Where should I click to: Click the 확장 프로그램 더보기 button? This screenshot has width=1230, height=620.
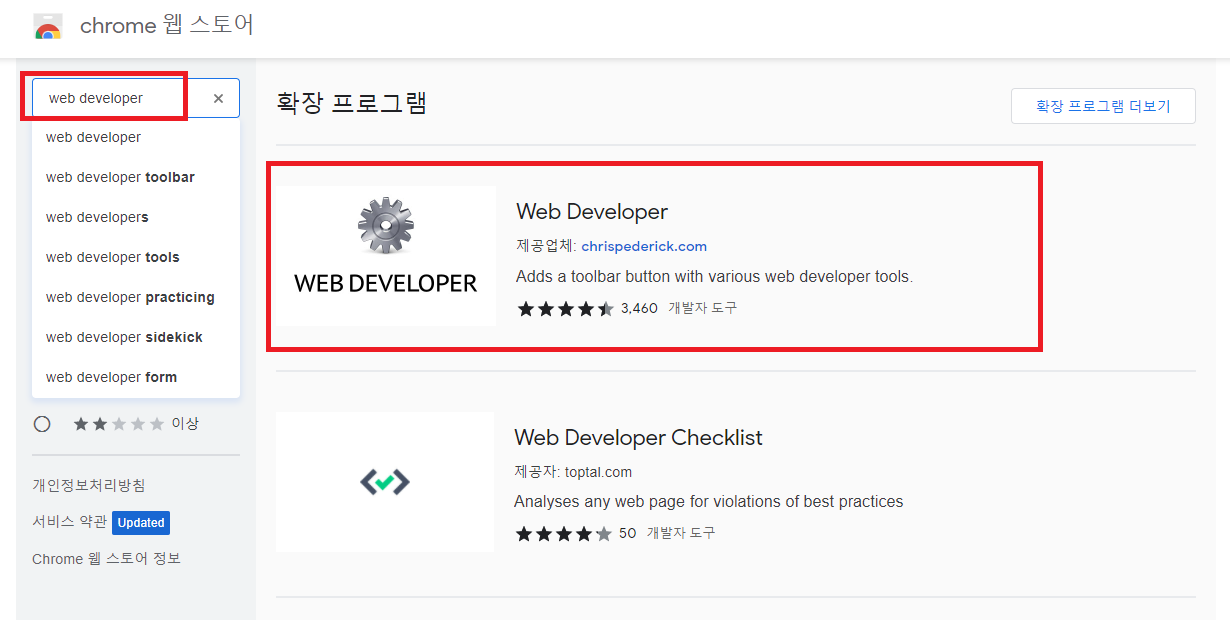click(x=1103, y=106)
